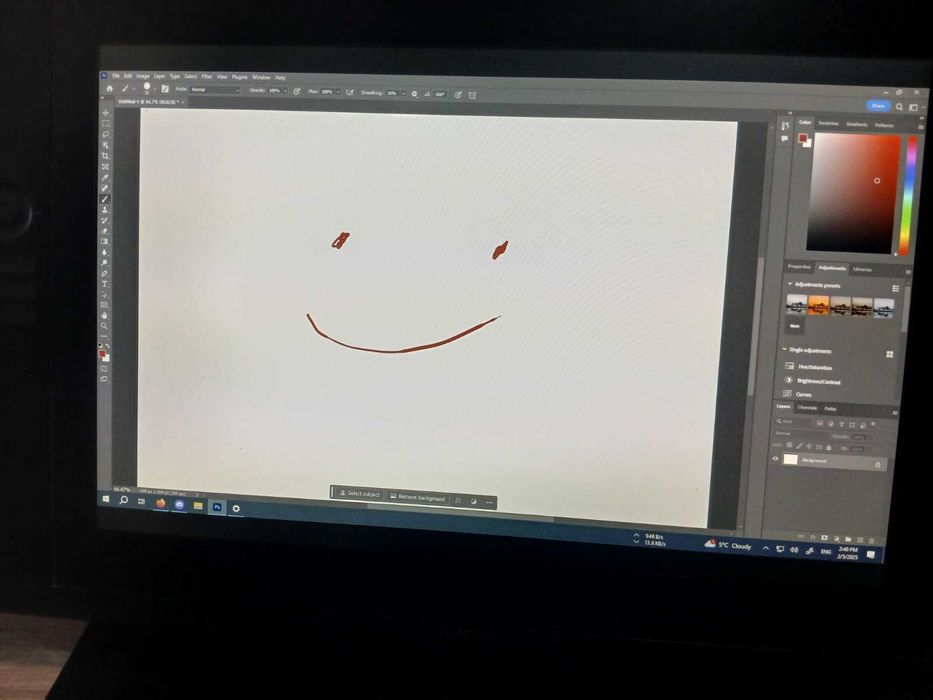The image size is (933, 700).
Task: Click the rainbow hue slider strip
Action: tap(908, 195)
